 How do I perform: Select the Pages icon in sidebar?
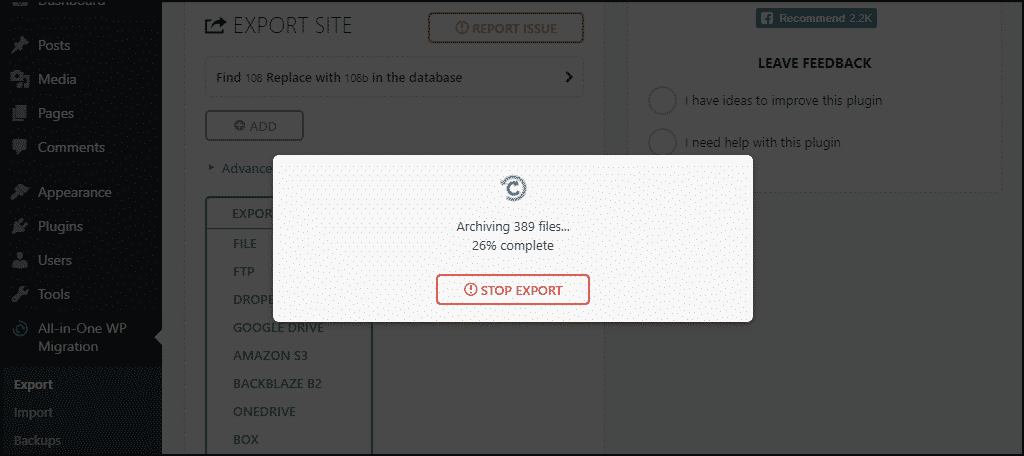coord(20,113)
